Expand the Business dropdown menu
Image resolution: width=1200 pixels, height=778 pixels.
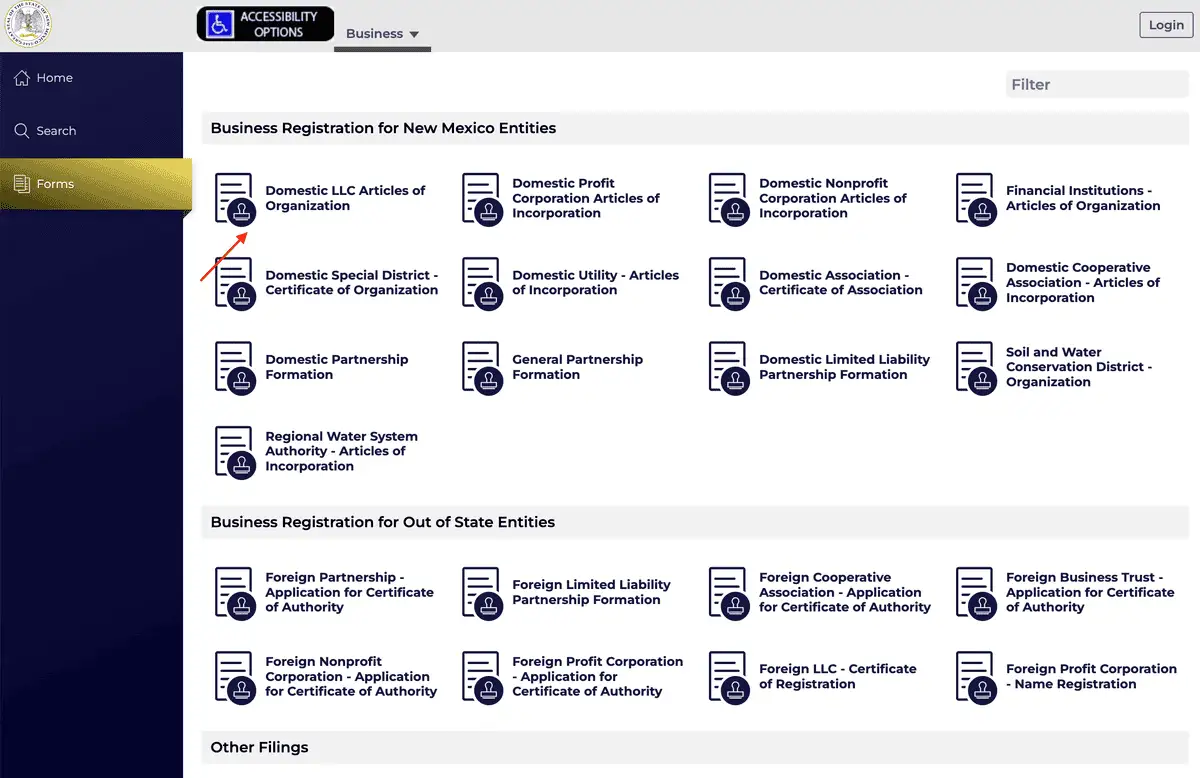point(382,34)
